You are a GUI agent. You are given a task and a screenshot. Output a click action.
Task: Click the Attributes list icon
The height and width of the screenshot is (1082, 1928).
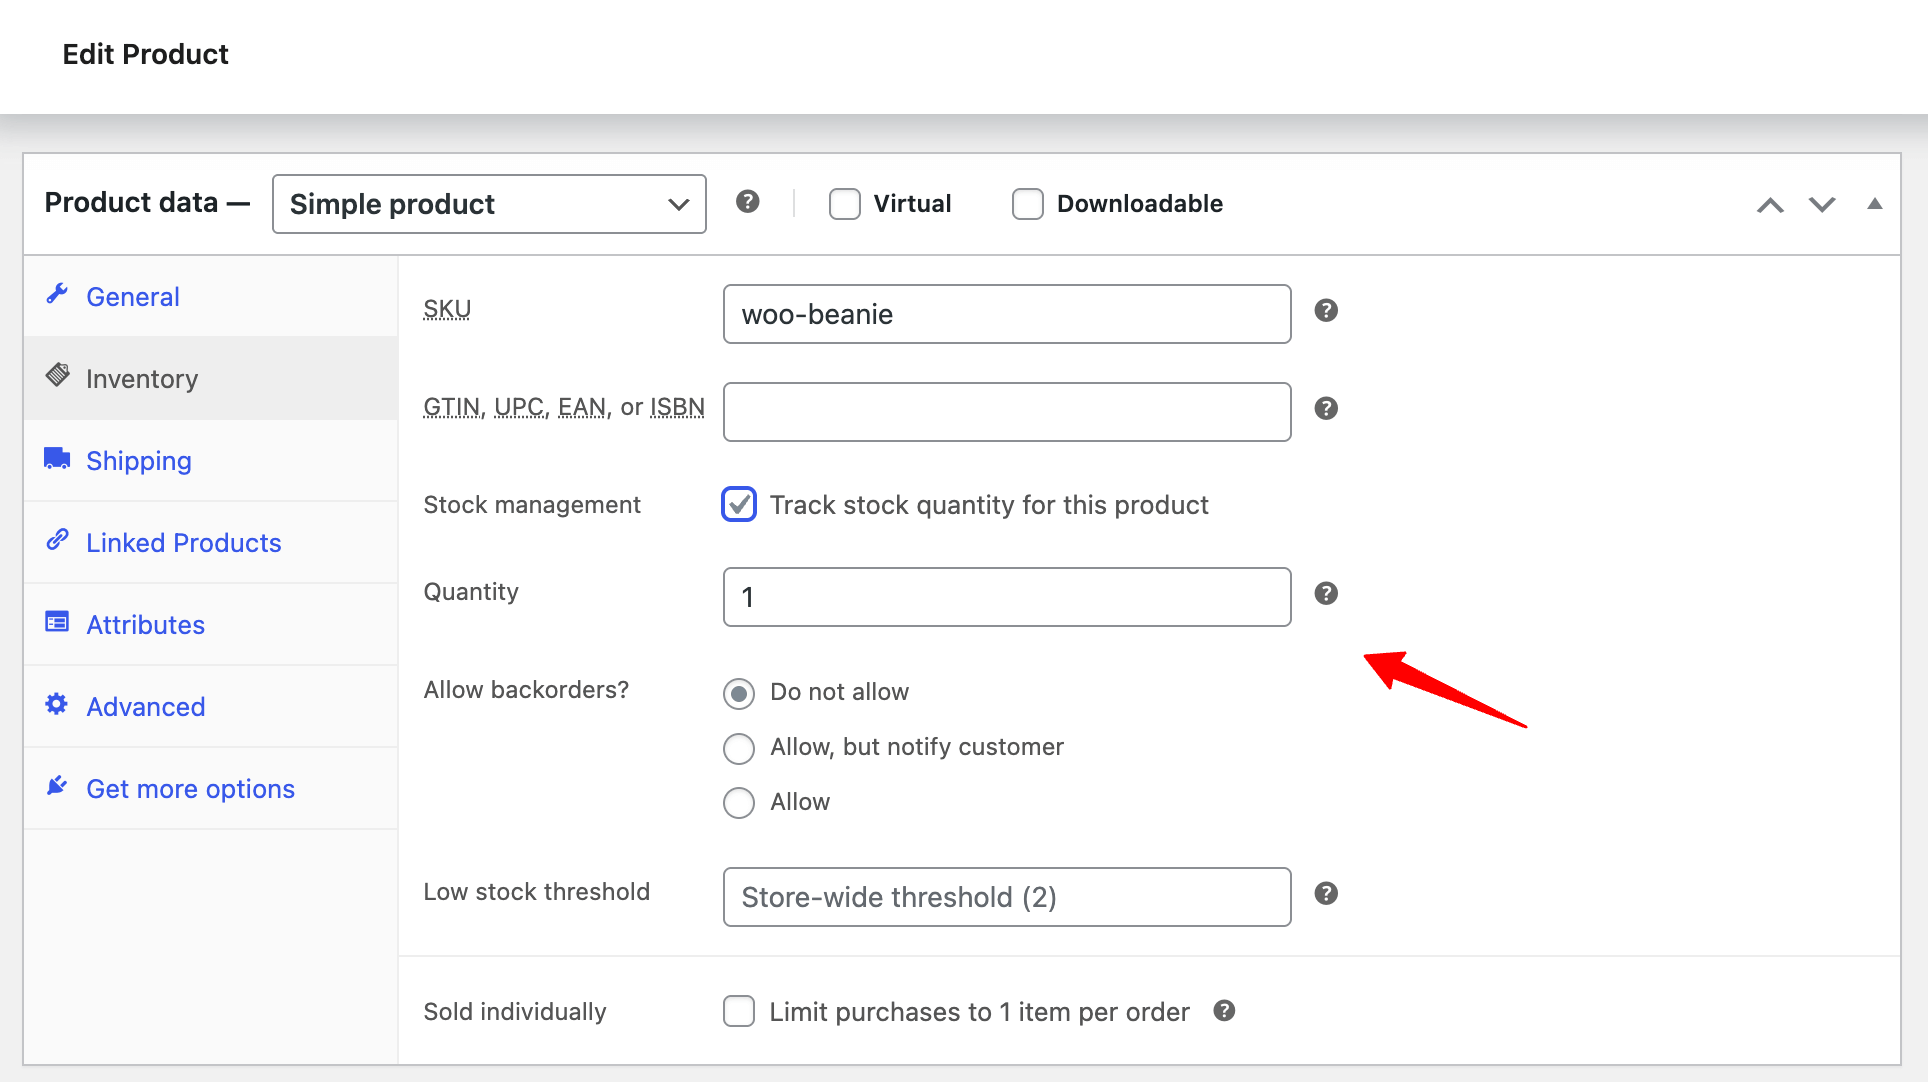pyautogui.click(x=57, y=622)
